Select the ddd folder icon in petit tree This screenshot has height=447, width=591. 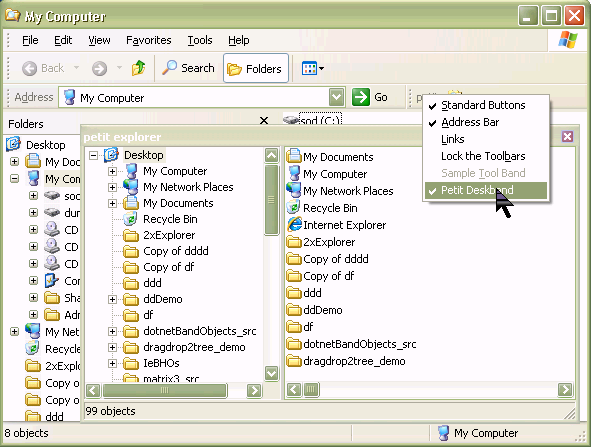[x=131, y=283]
